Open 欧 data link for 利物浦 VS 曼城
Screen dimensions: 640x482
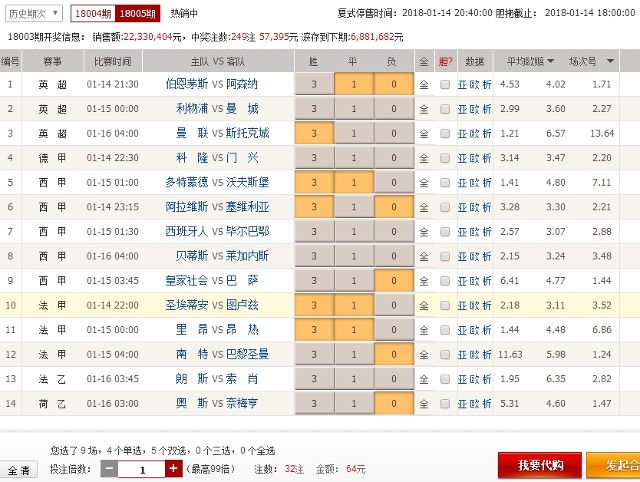pyautogui.click(x=474, y=109)
